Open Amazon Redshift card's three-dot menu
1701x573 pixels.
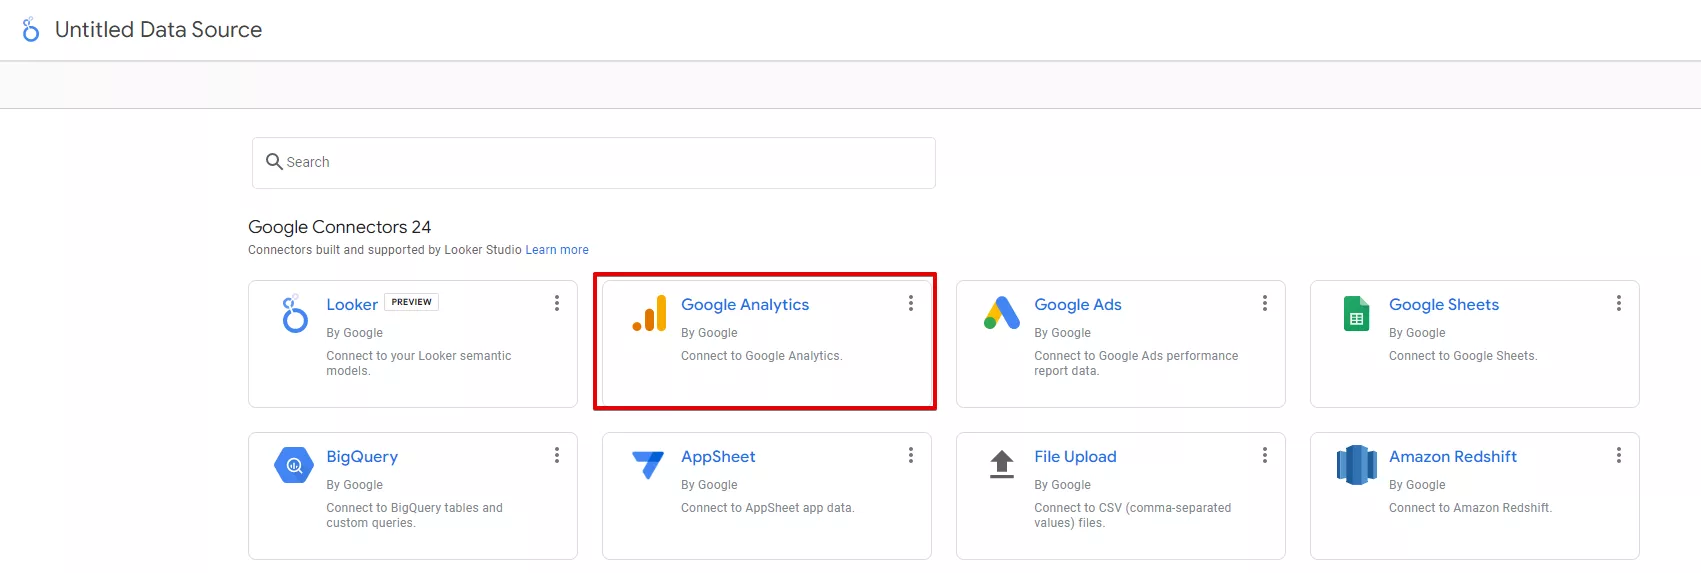[x=1619, y=455]
